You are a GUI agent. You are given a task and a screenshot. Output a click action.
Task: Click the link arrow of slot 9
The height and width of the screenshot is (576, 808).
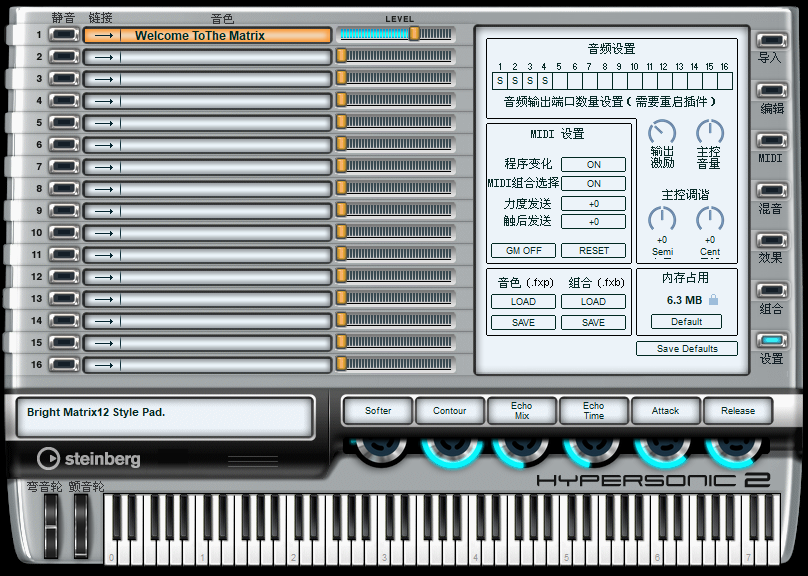(x=104, y=211)
